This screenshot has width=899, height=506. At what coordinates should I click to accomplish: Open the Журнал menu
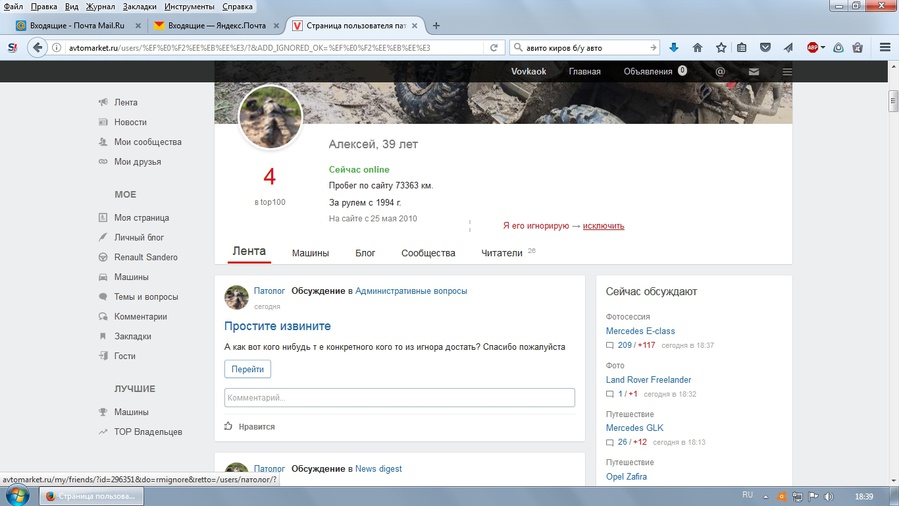click(100, 6)
